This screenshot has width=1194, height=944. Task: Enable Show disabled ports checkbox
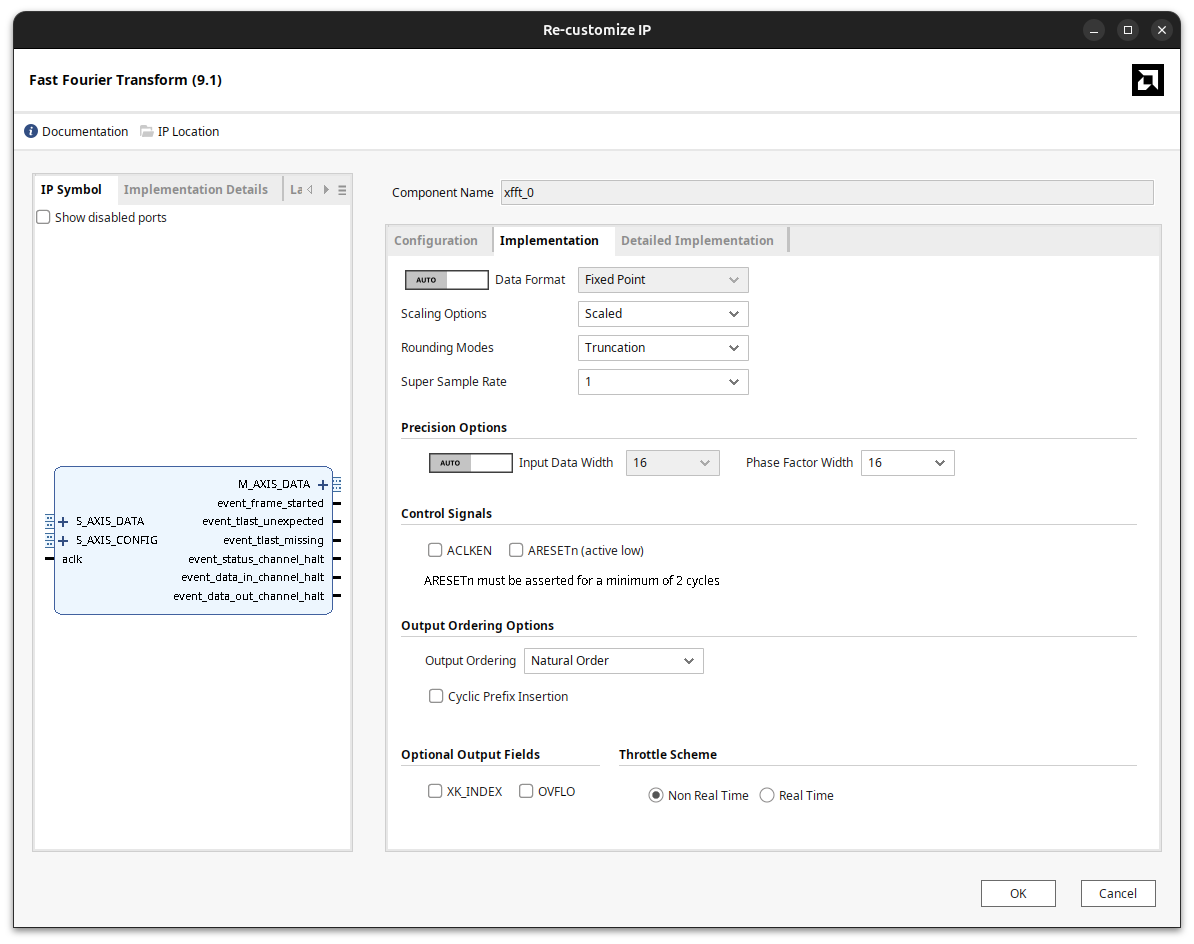(x=43, y=217)
